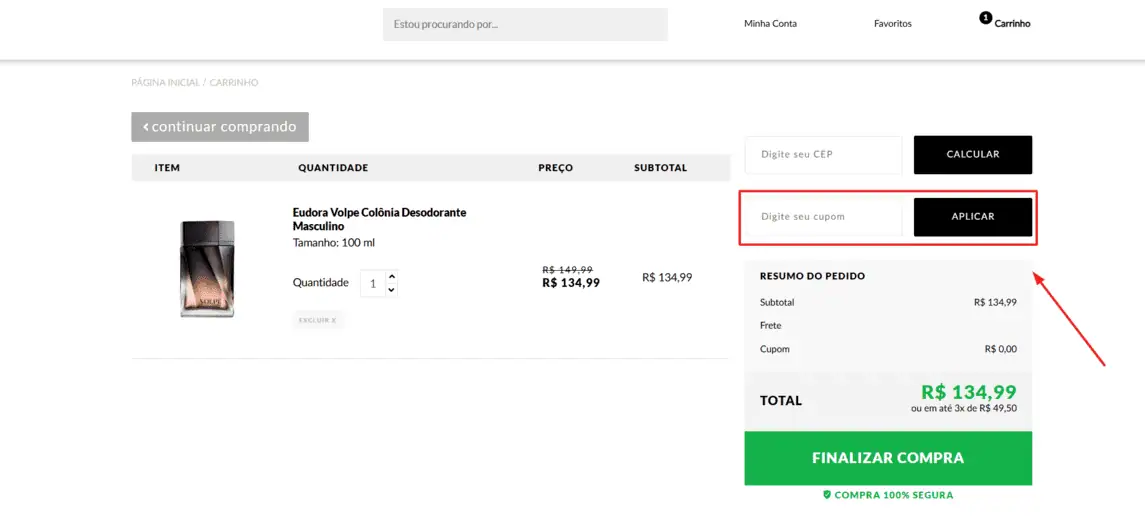Click the Cupom label in order summary
1145x529 pixels.
pyautogui.click(x=775, y=349)
